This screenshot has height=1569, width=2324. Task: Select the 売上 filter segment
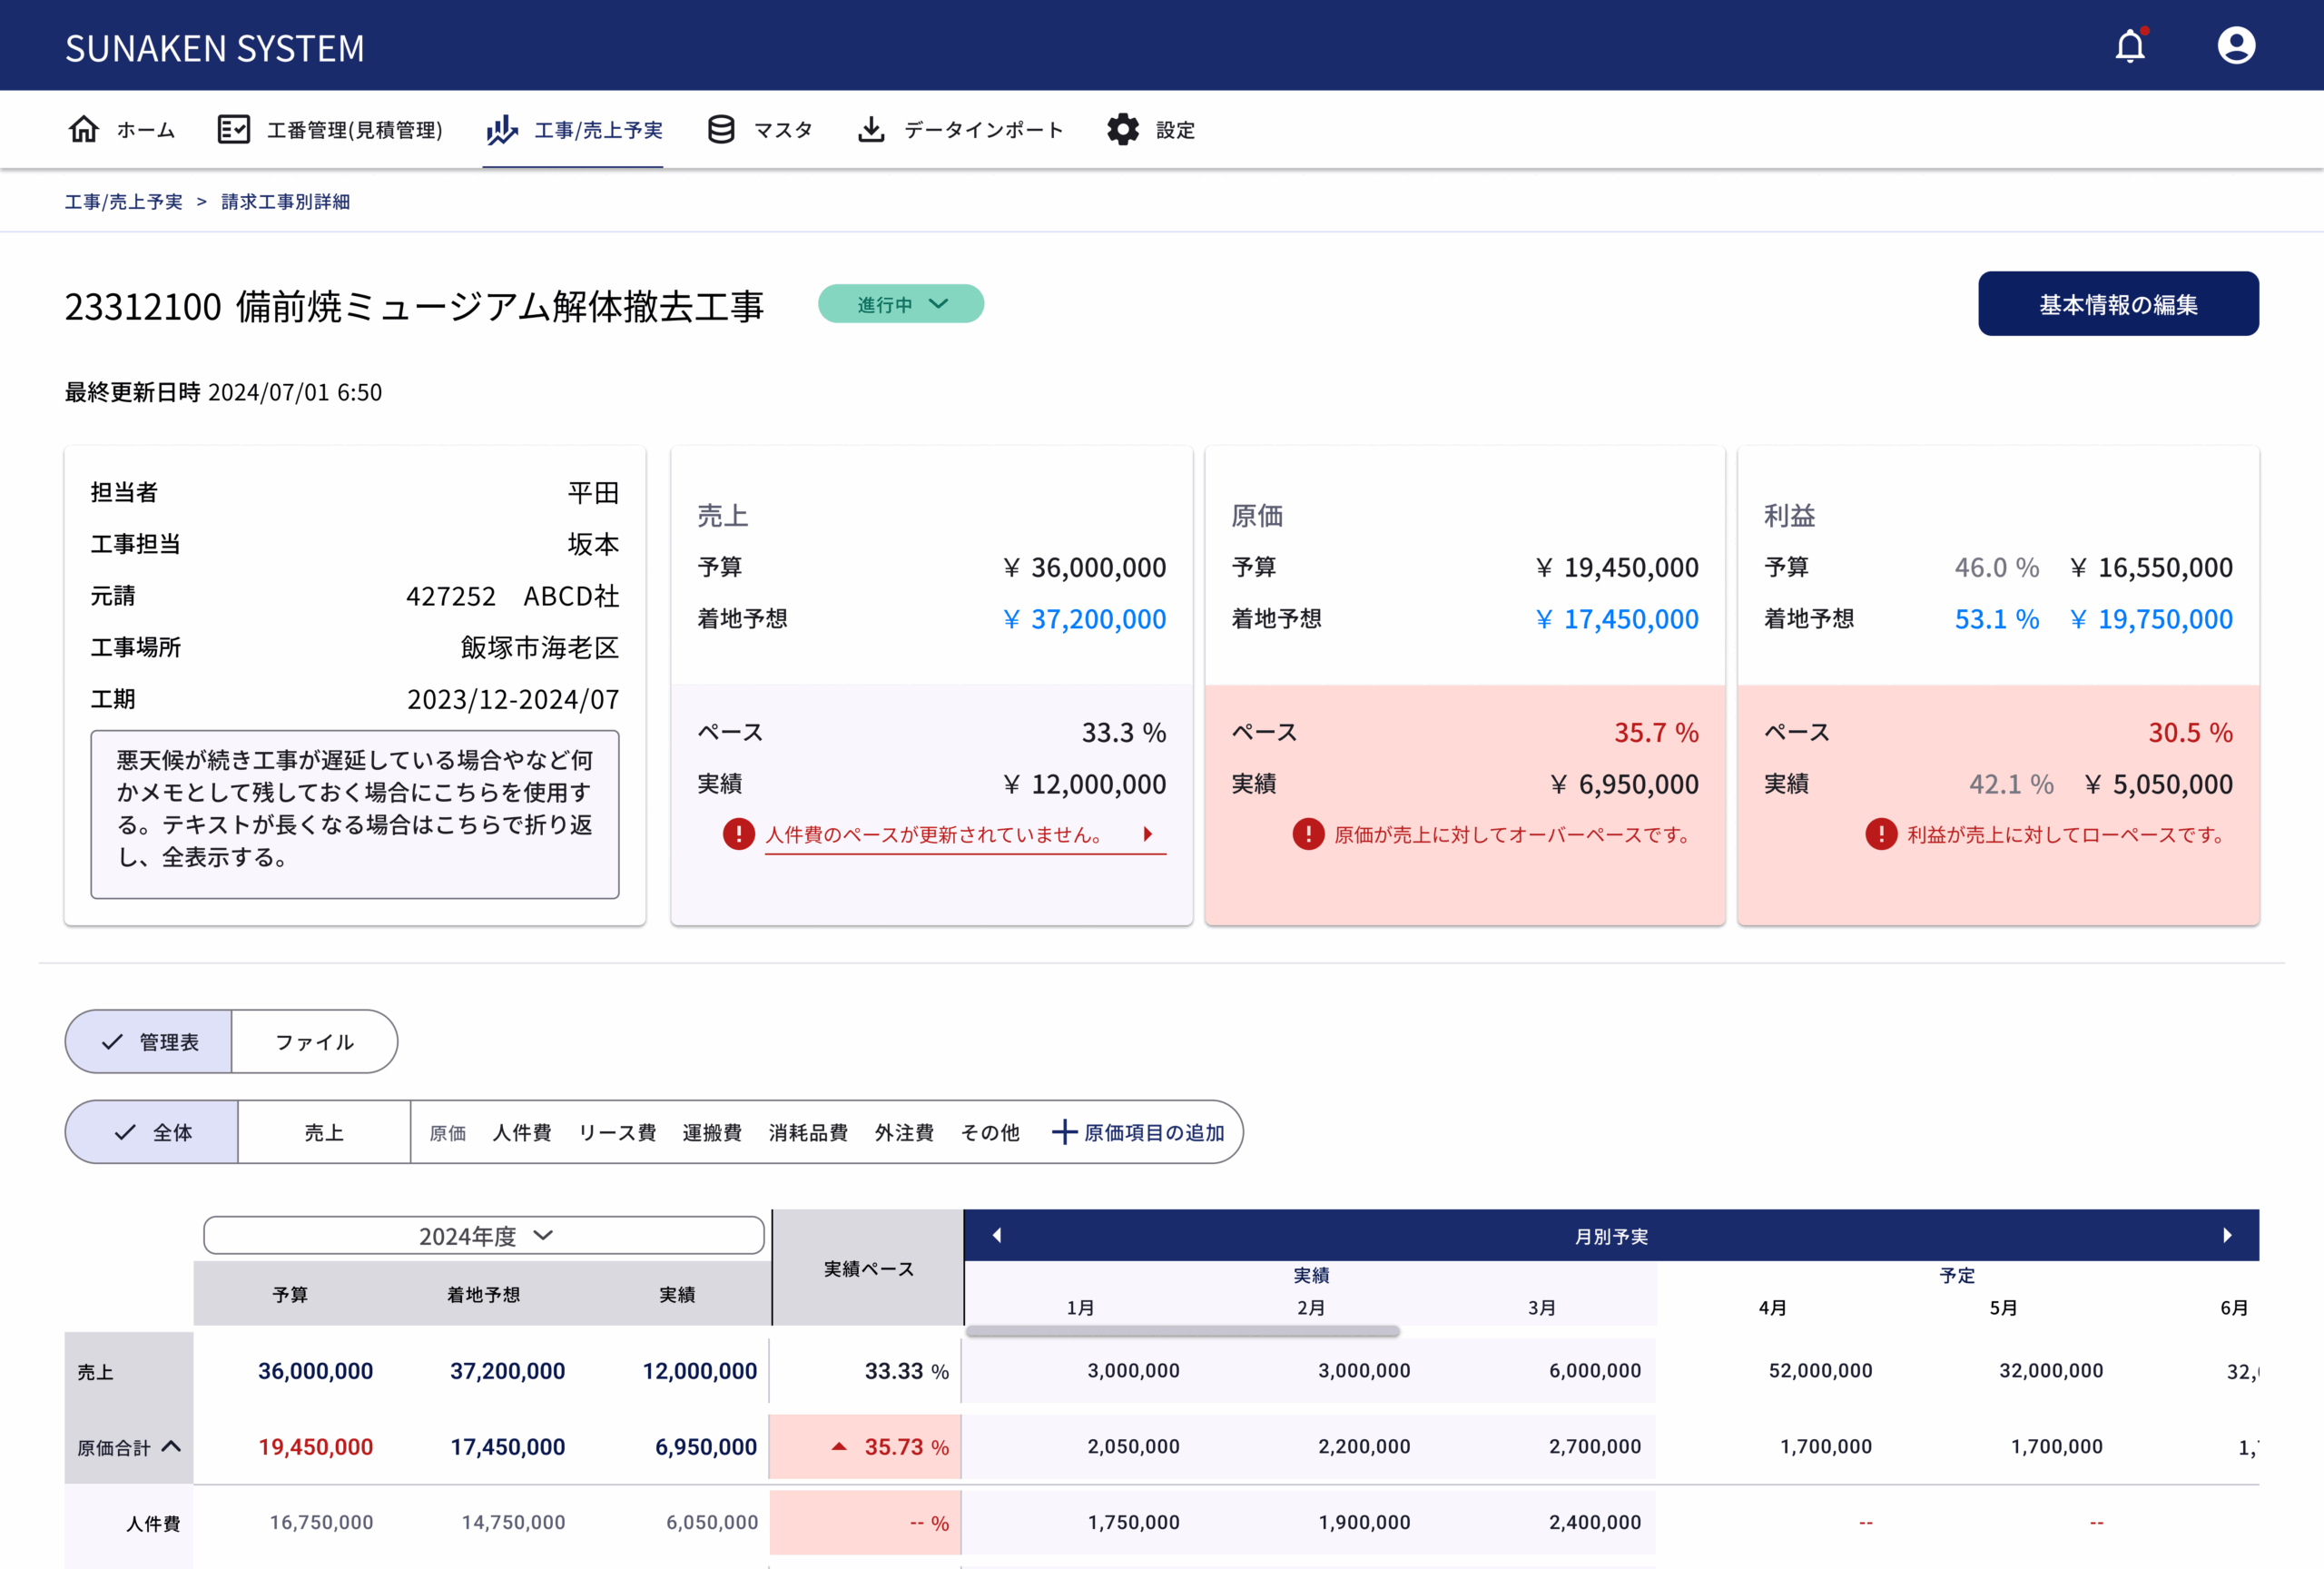[x=324, y=1132]
